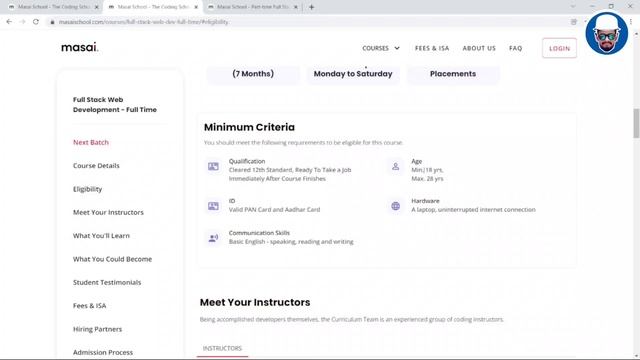
Task: Click the Monday to Saturday card
Action: point(353,74)
